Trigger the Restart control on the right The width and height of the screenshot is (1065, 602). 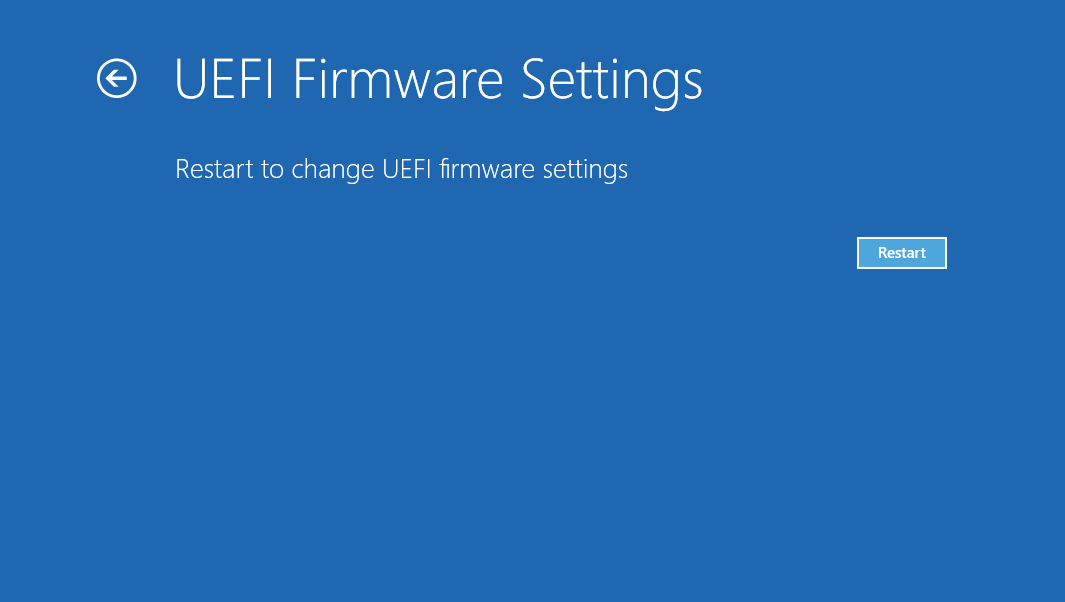(901, 252)
